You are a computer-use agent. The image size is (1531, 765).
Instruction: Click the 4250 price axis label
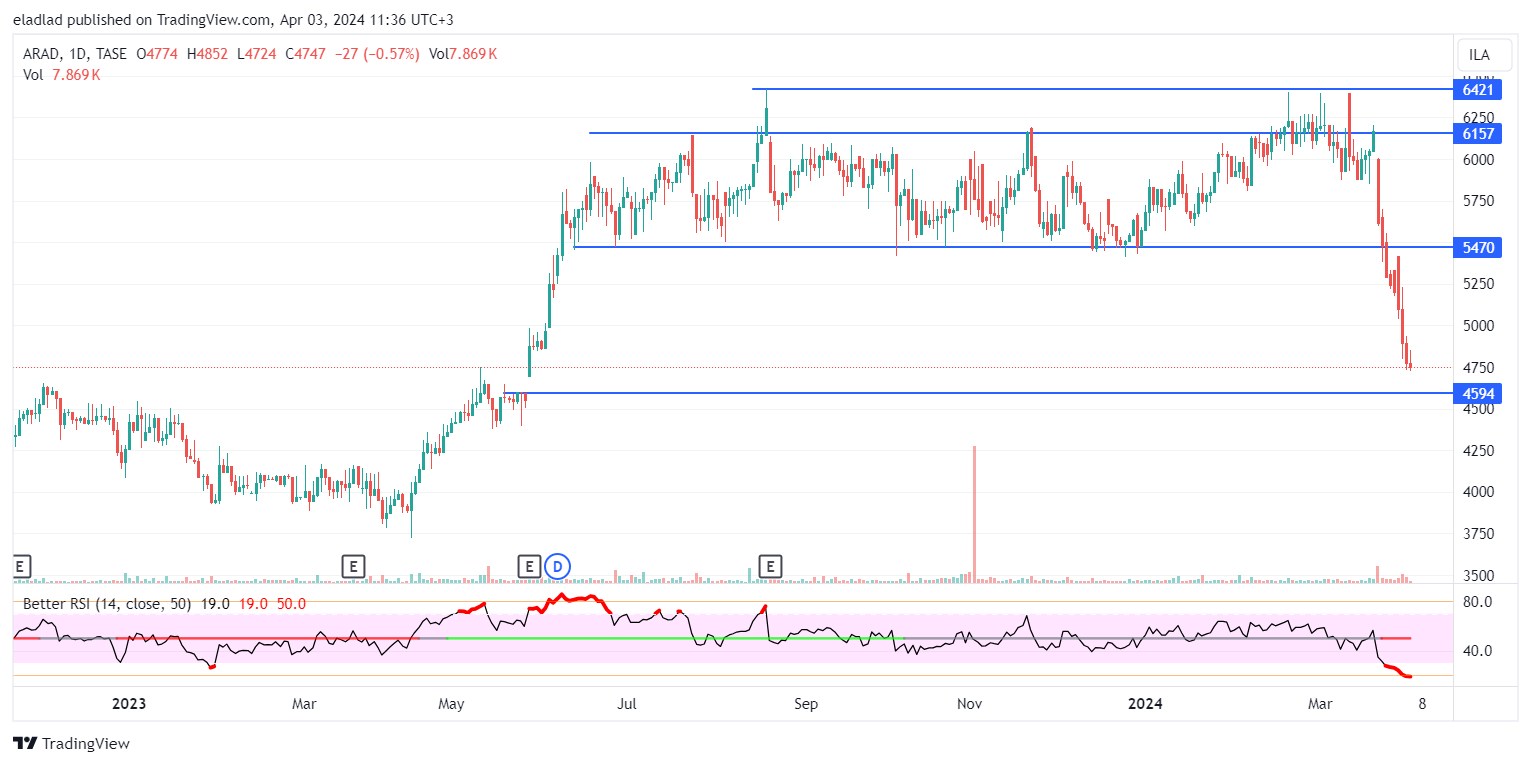pos(1478,451)
